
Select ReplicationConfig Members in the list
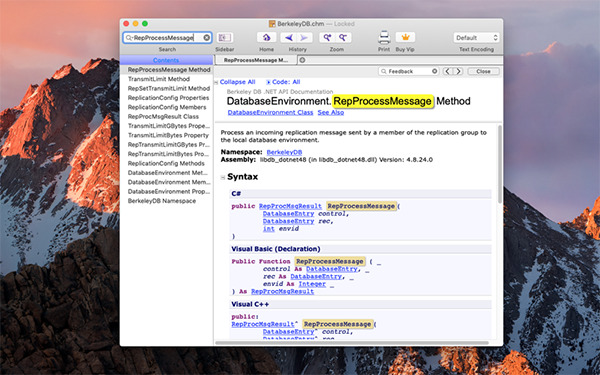(167, 107)
